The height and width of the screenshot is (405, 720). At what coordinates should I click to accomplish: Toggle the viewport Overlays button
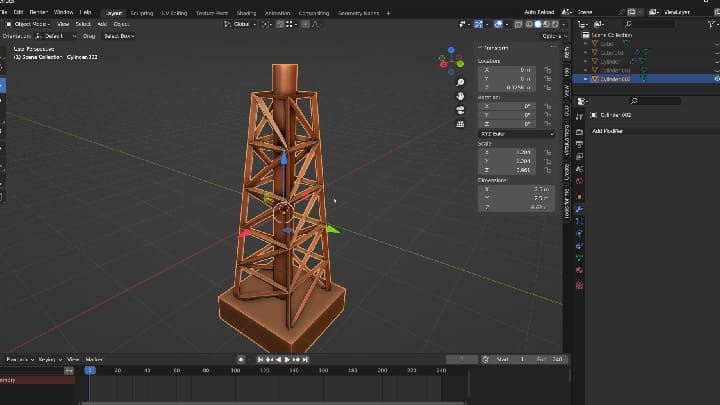coord(498,24)
